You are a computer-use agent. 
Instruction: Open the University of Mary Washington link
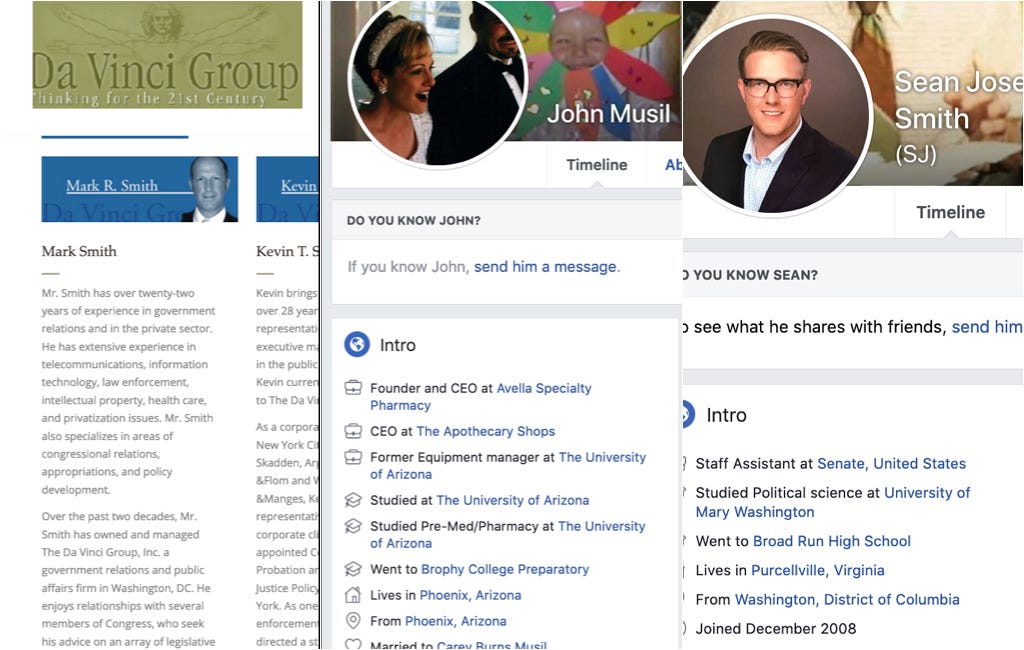coord(833,502)
